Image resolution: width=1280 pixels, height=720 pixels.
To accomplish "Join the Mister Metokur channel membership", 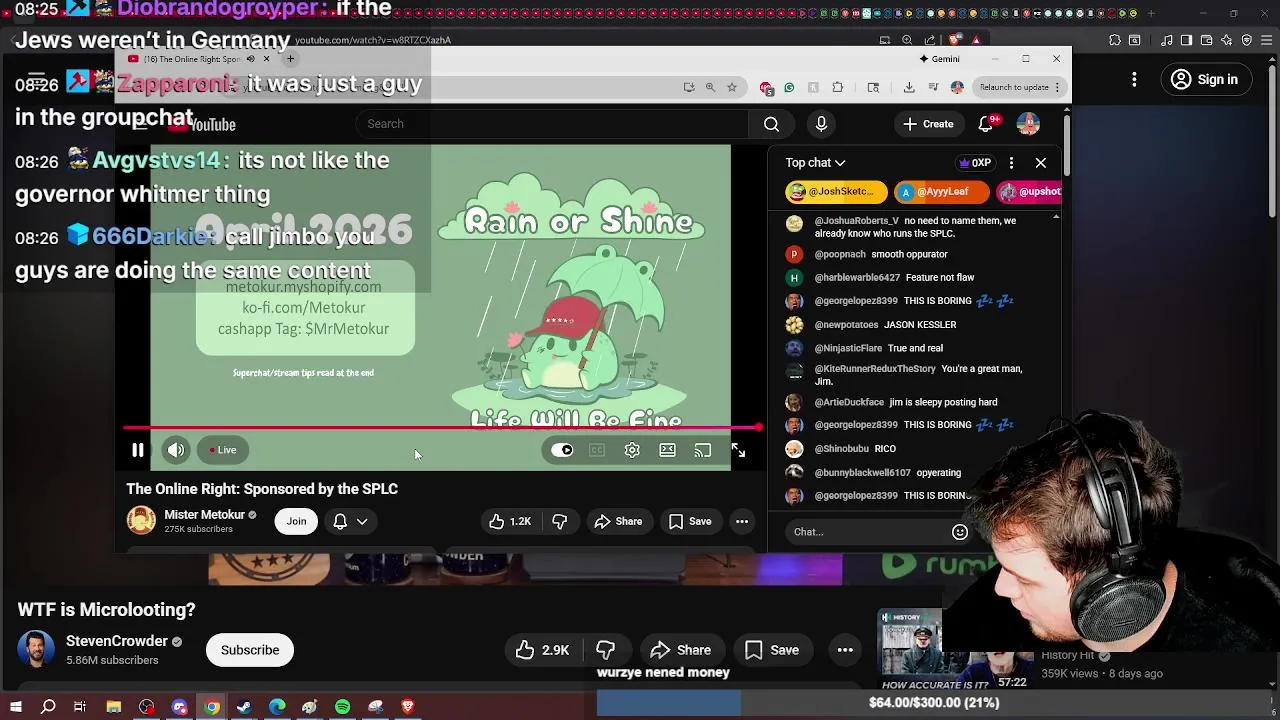I will point(296,521).
